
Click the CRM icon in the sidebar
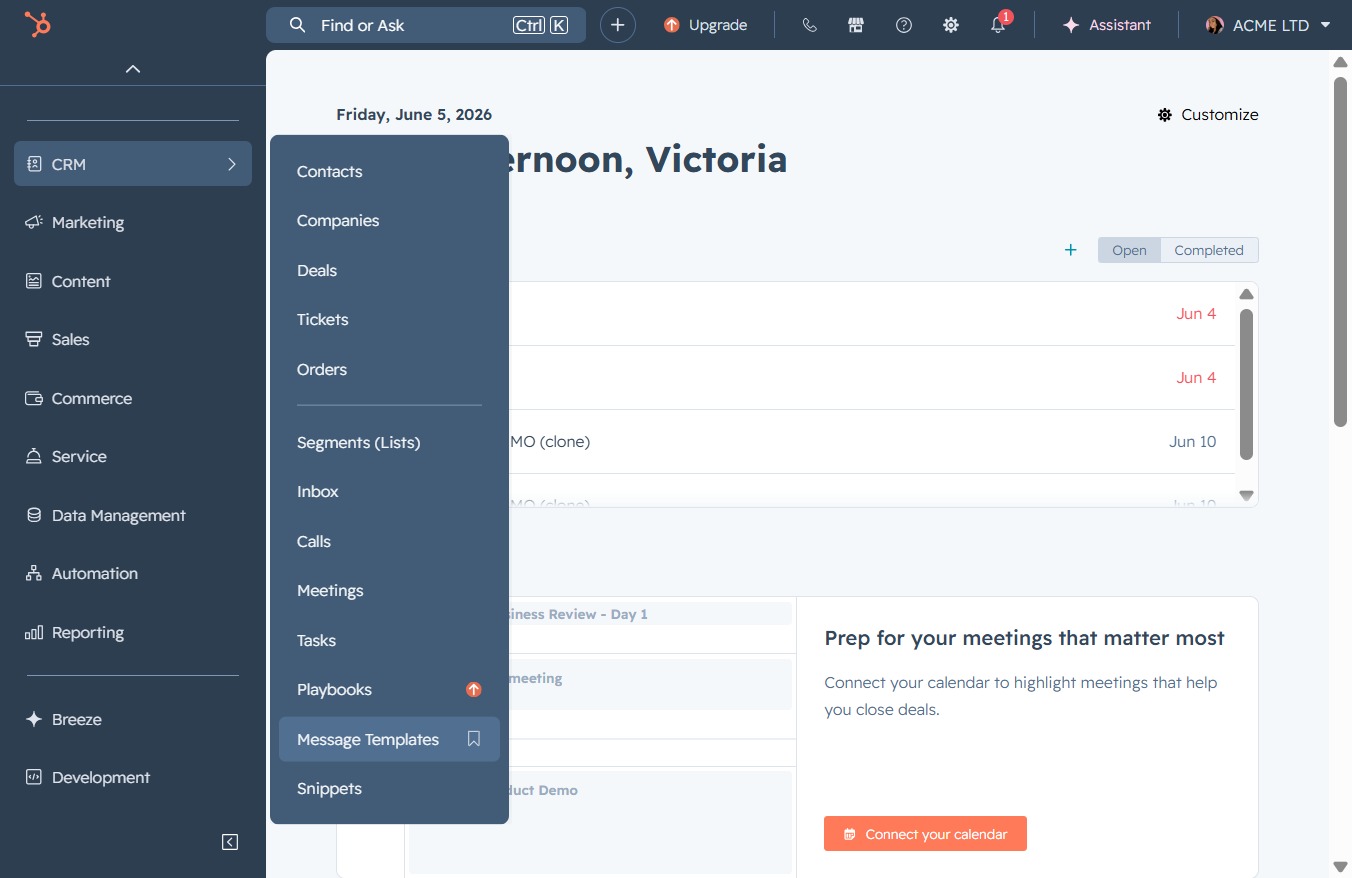(34, 164)
